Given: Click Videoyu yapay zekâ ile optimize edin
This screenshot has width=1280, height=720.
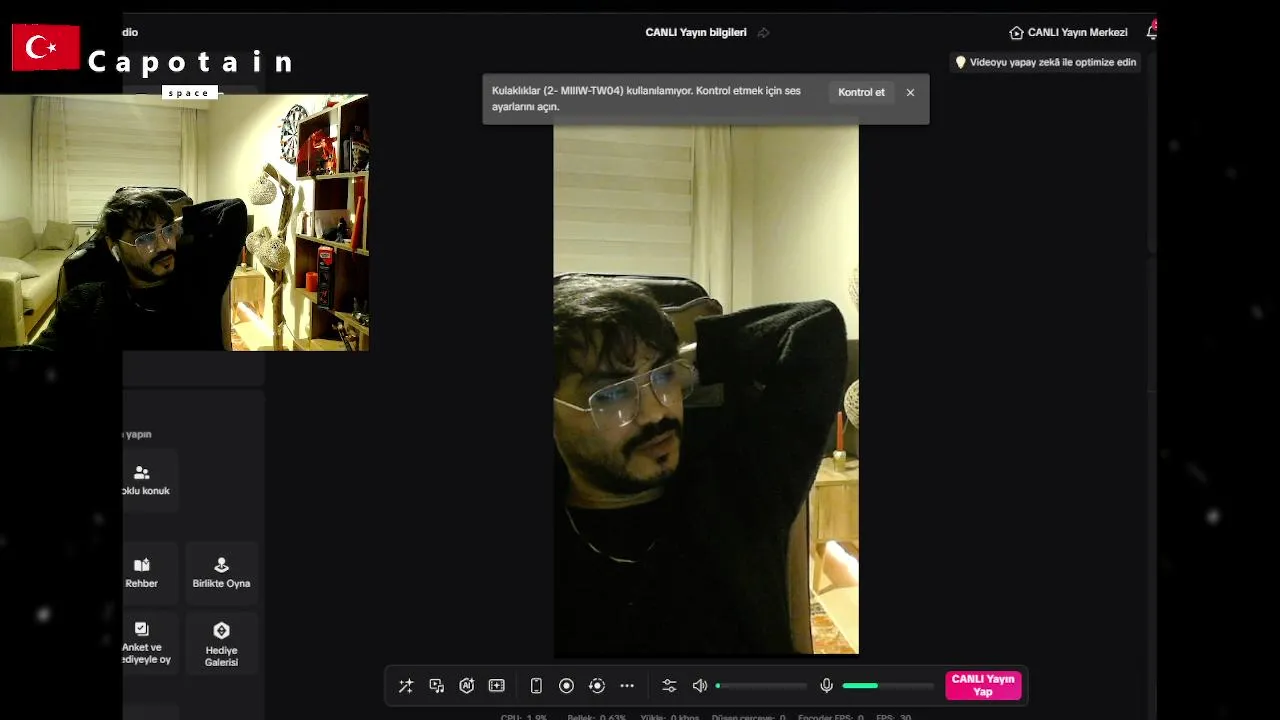Looking at the screenshot, I should [x=1045, y=62].
